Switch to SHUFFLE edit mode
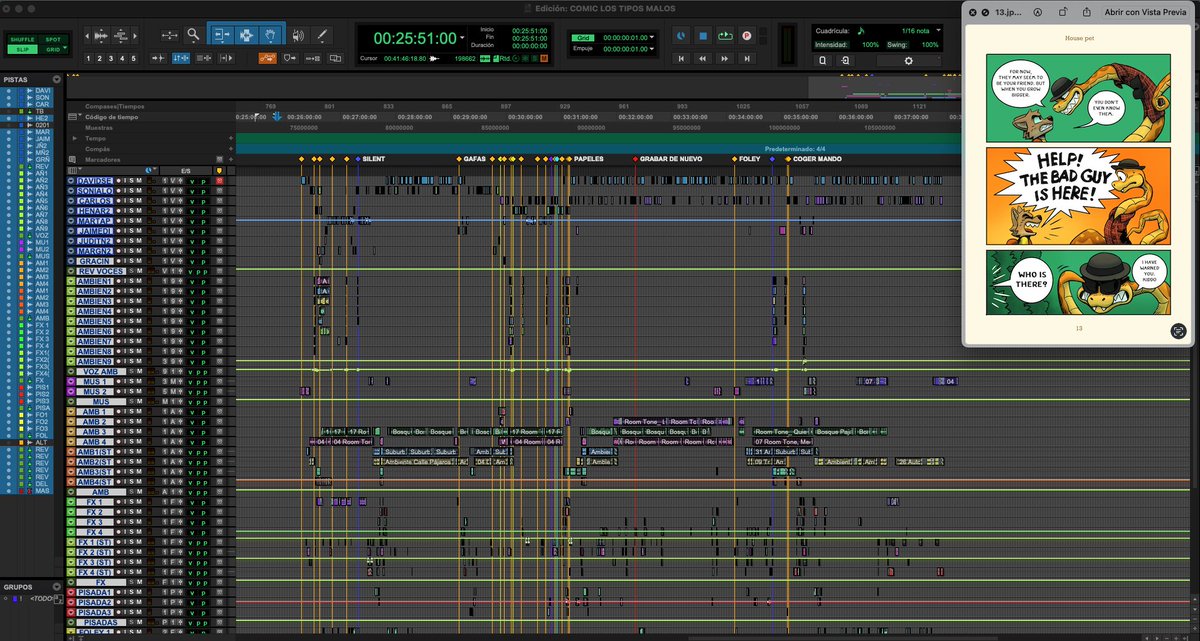1200x641 pixels. point(22,41)
